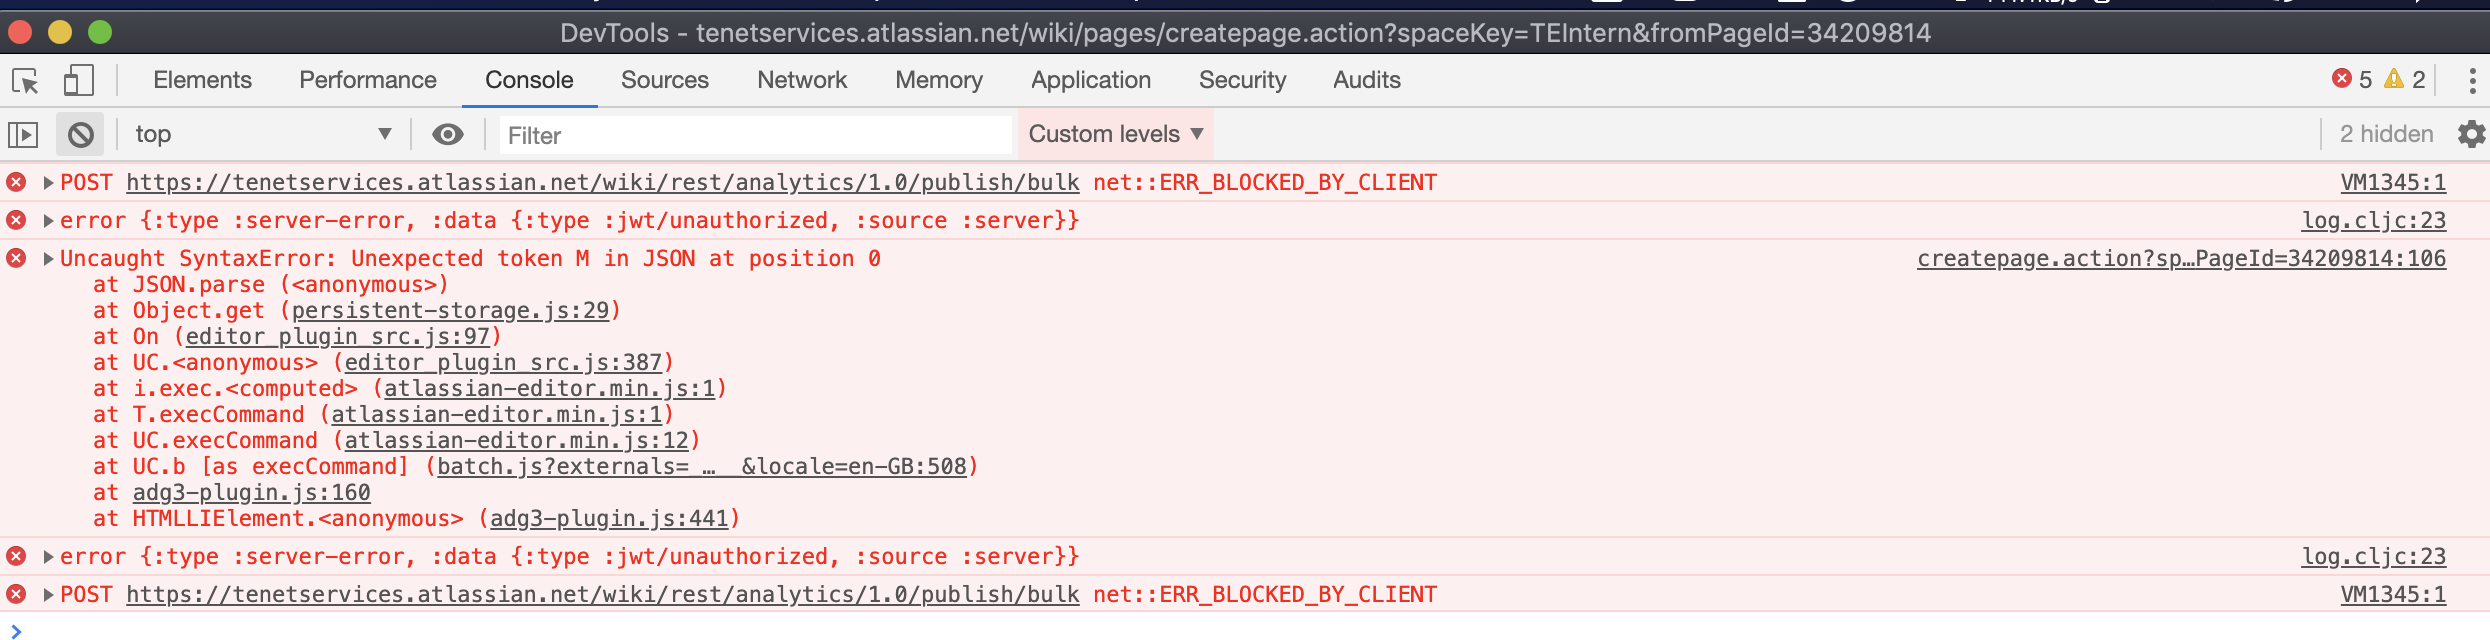This screenshot has width=2490, height=640.
Task: Expand the last POST analytics error
Action: click(x=47, y=595)
